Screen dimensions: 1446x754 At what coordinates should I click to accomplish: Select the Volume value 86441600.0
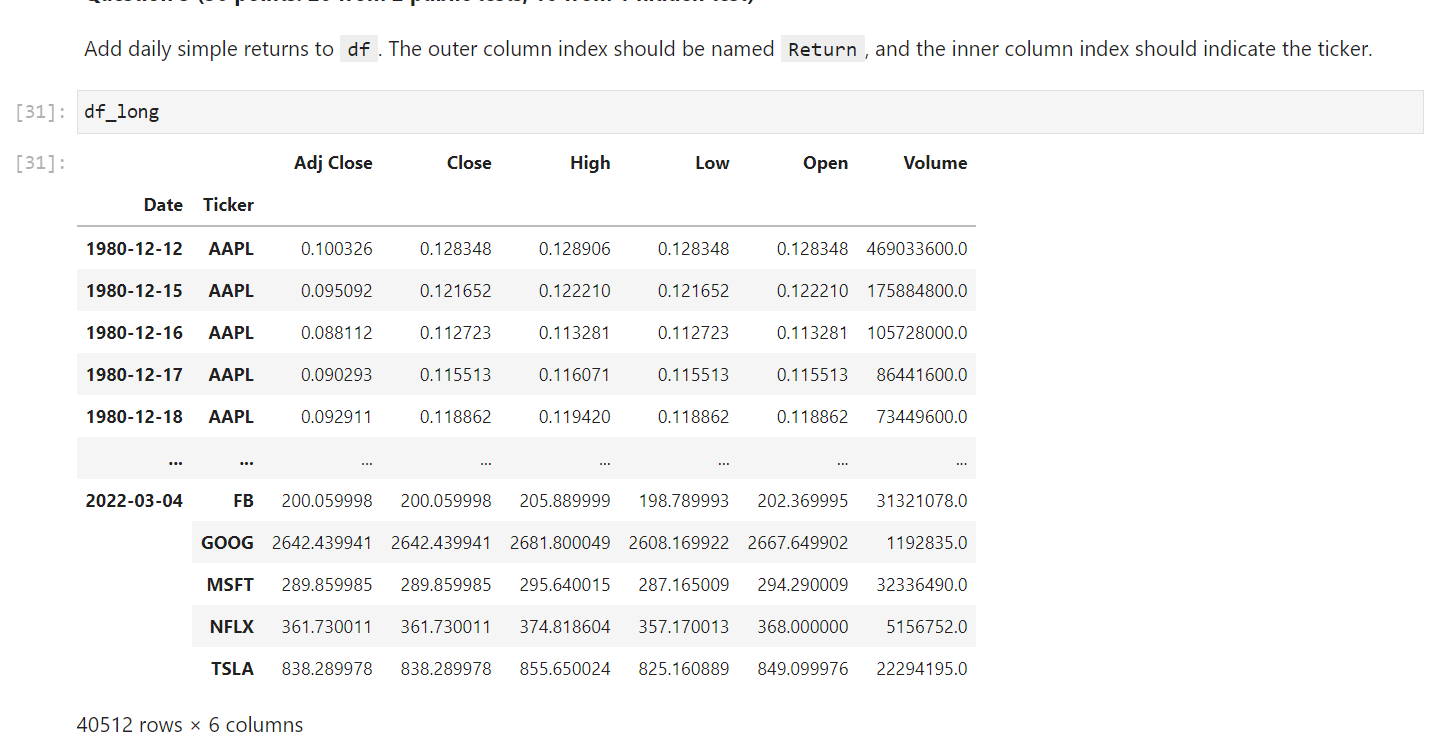tap(922, 375)
